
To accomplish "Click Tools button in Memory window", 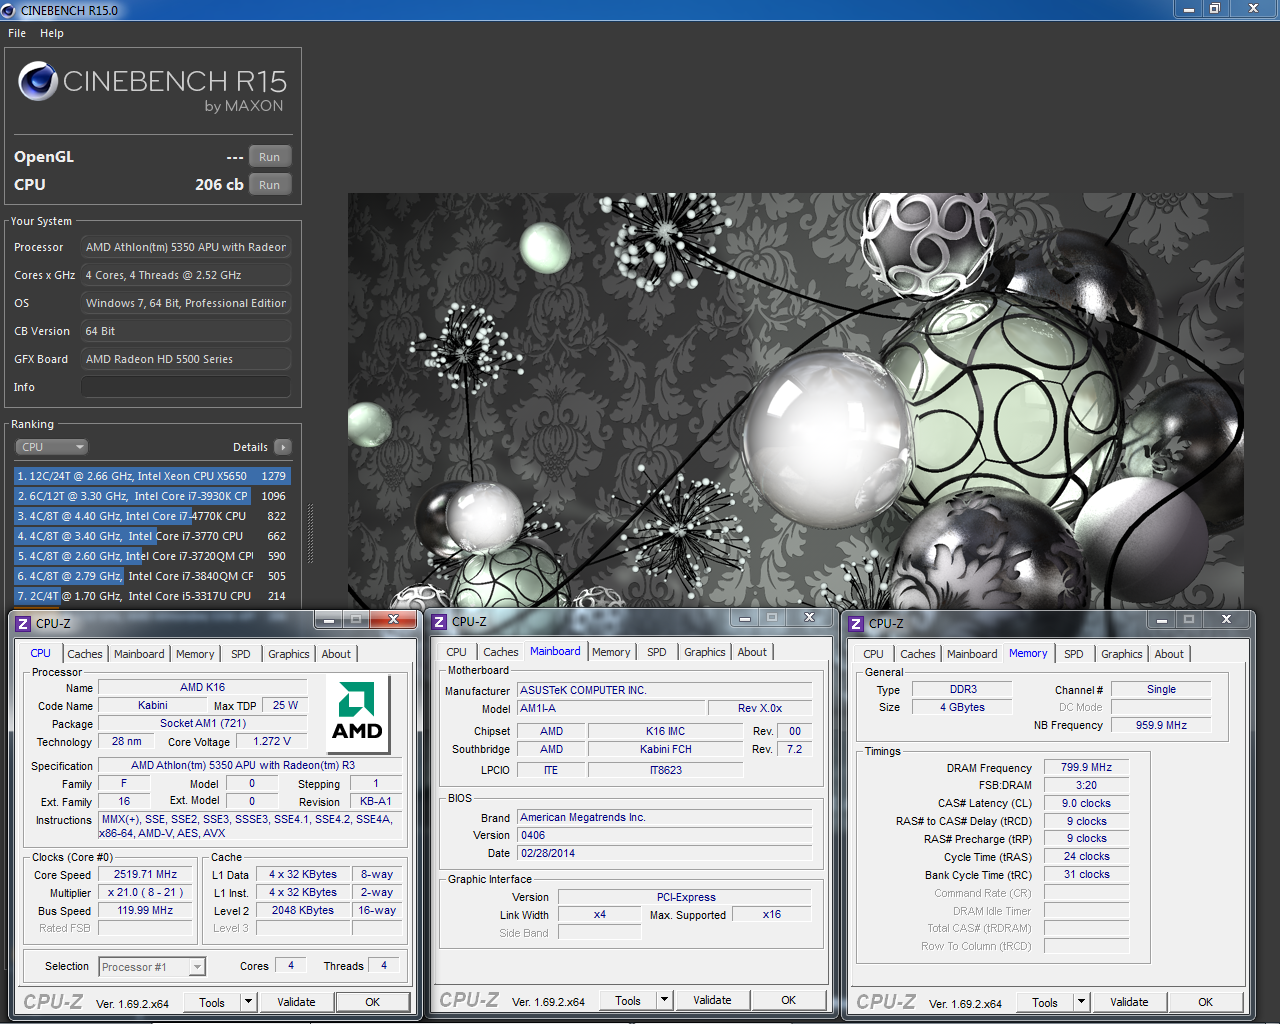I will coord(1045,1002).
